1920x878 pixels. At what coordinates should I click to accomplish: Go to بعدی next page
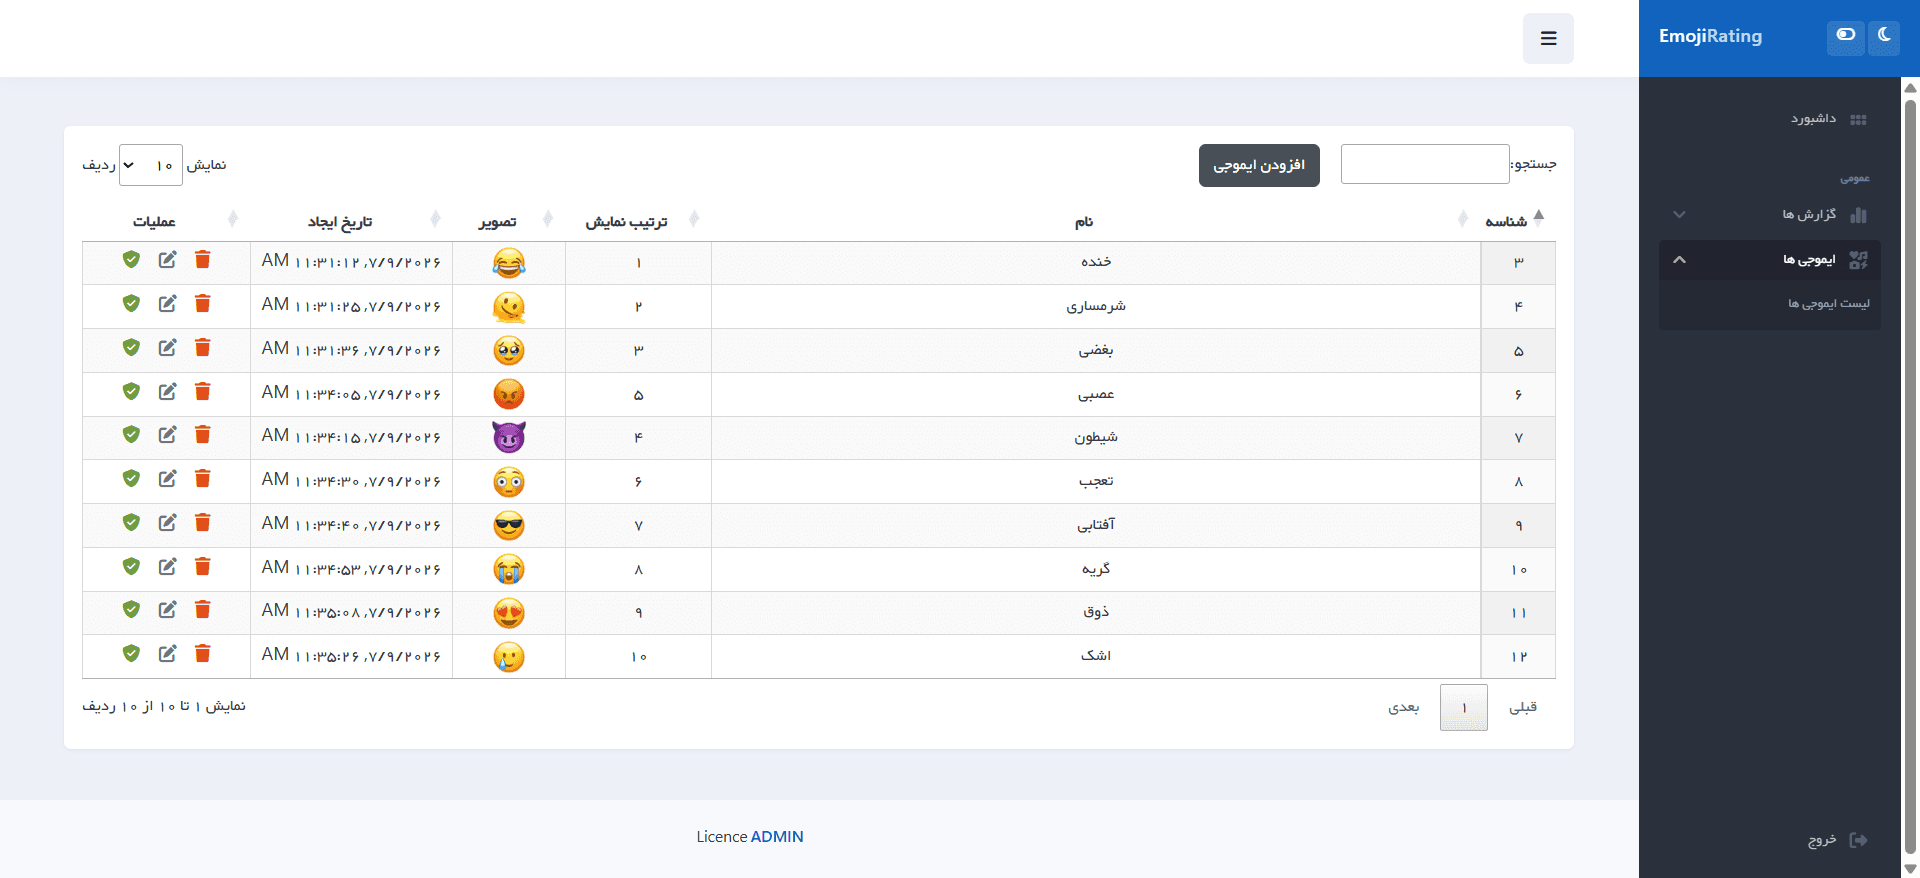pos(1403,707)
